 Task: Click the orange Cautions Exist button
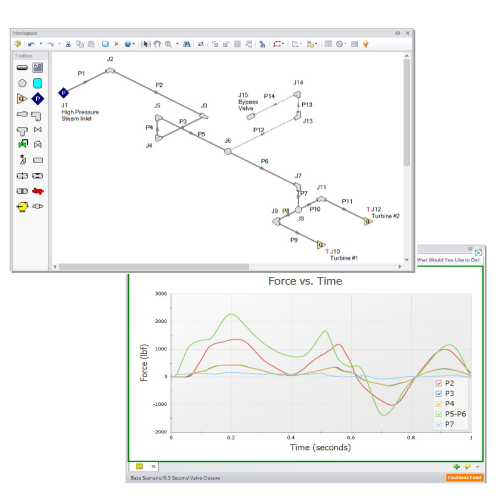coord(464,478)
